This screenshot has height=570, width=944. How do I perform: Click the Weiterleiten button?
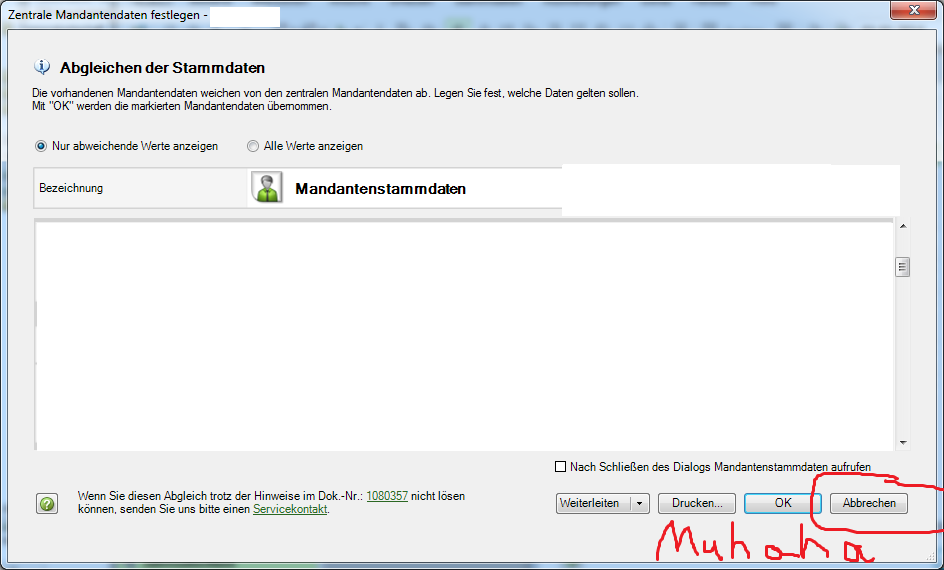591,503
